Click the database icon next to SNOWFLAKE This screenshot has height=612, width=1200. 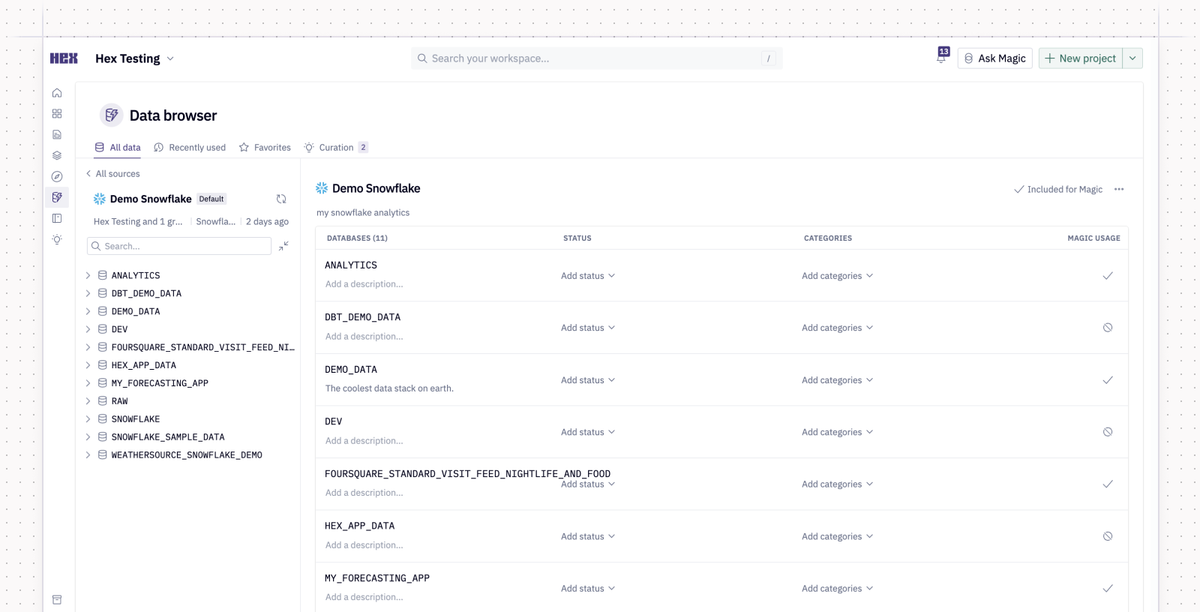click(102, 419)
